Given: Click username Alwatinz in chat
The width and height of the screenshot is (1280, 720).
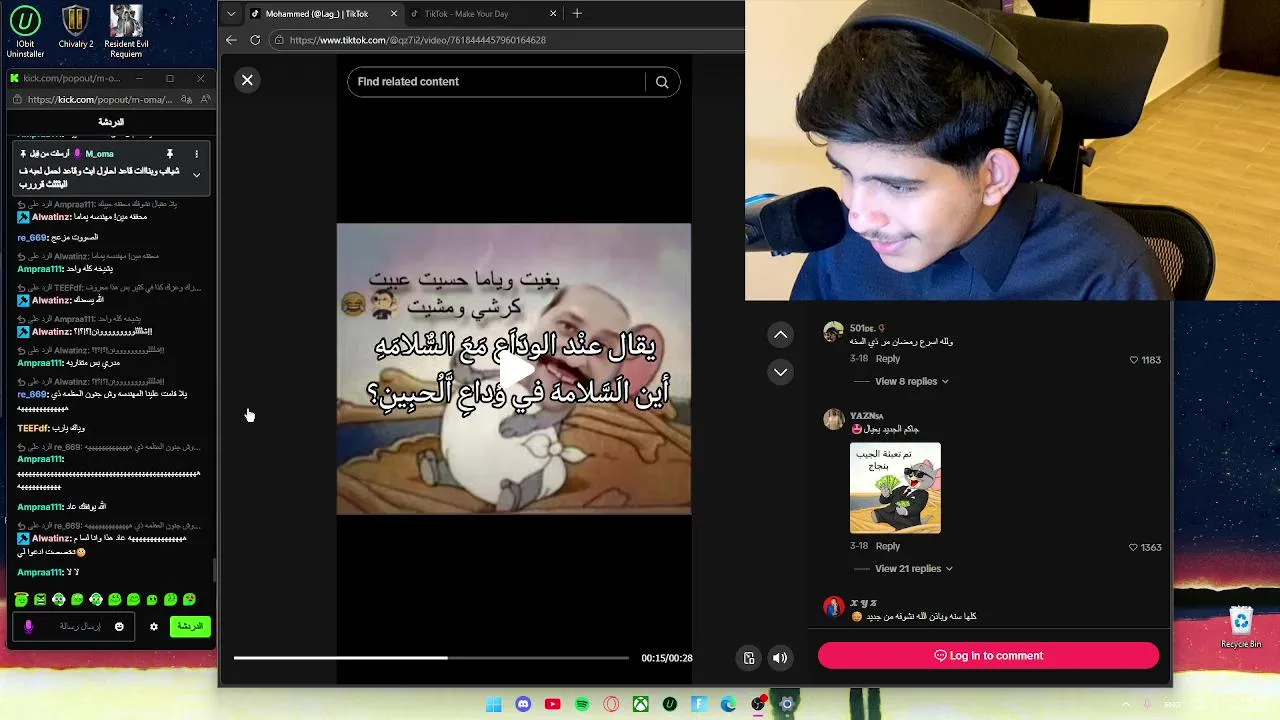Looking at the screenshot, I should tap(51, 216).
